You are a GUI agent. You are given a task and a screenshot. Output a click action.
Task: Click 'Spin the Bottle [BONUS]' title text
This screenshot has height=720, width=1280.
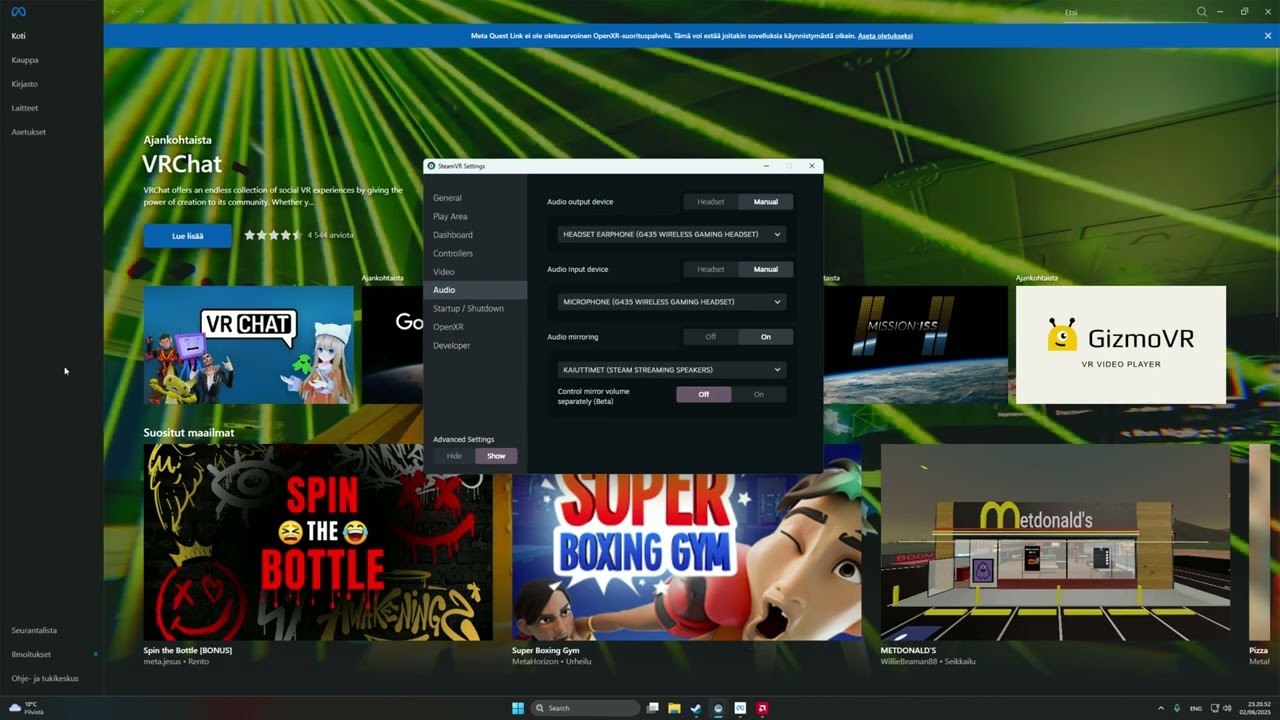click(188, 650)
